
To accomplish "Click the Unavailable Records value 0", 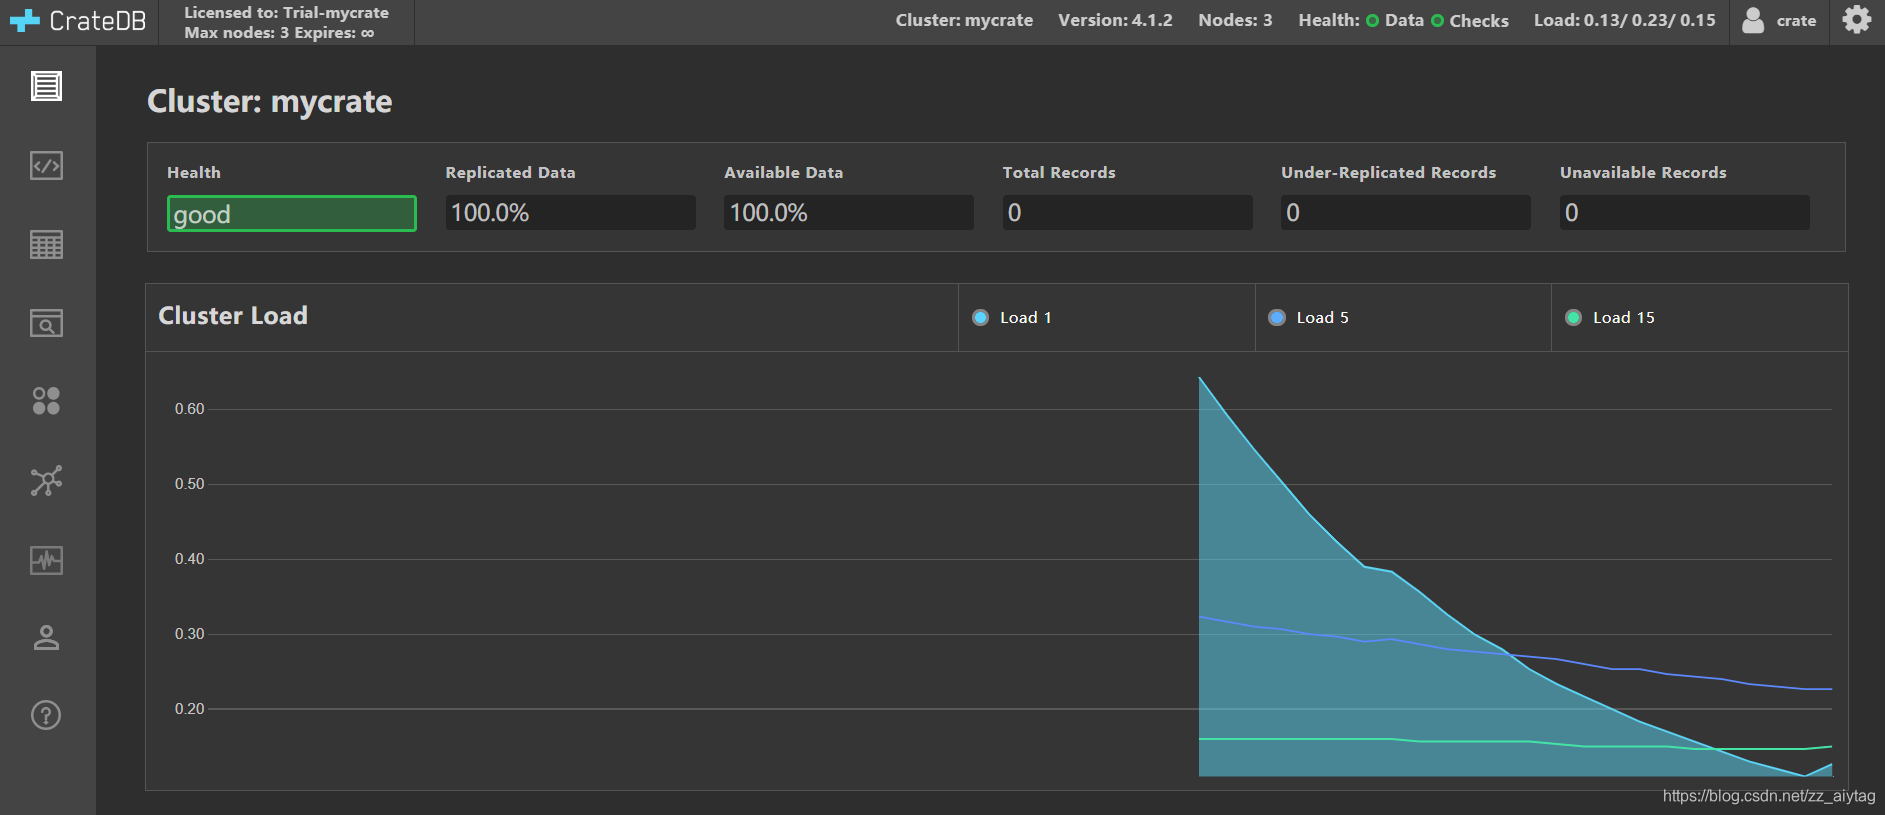I will [1684, 213].
